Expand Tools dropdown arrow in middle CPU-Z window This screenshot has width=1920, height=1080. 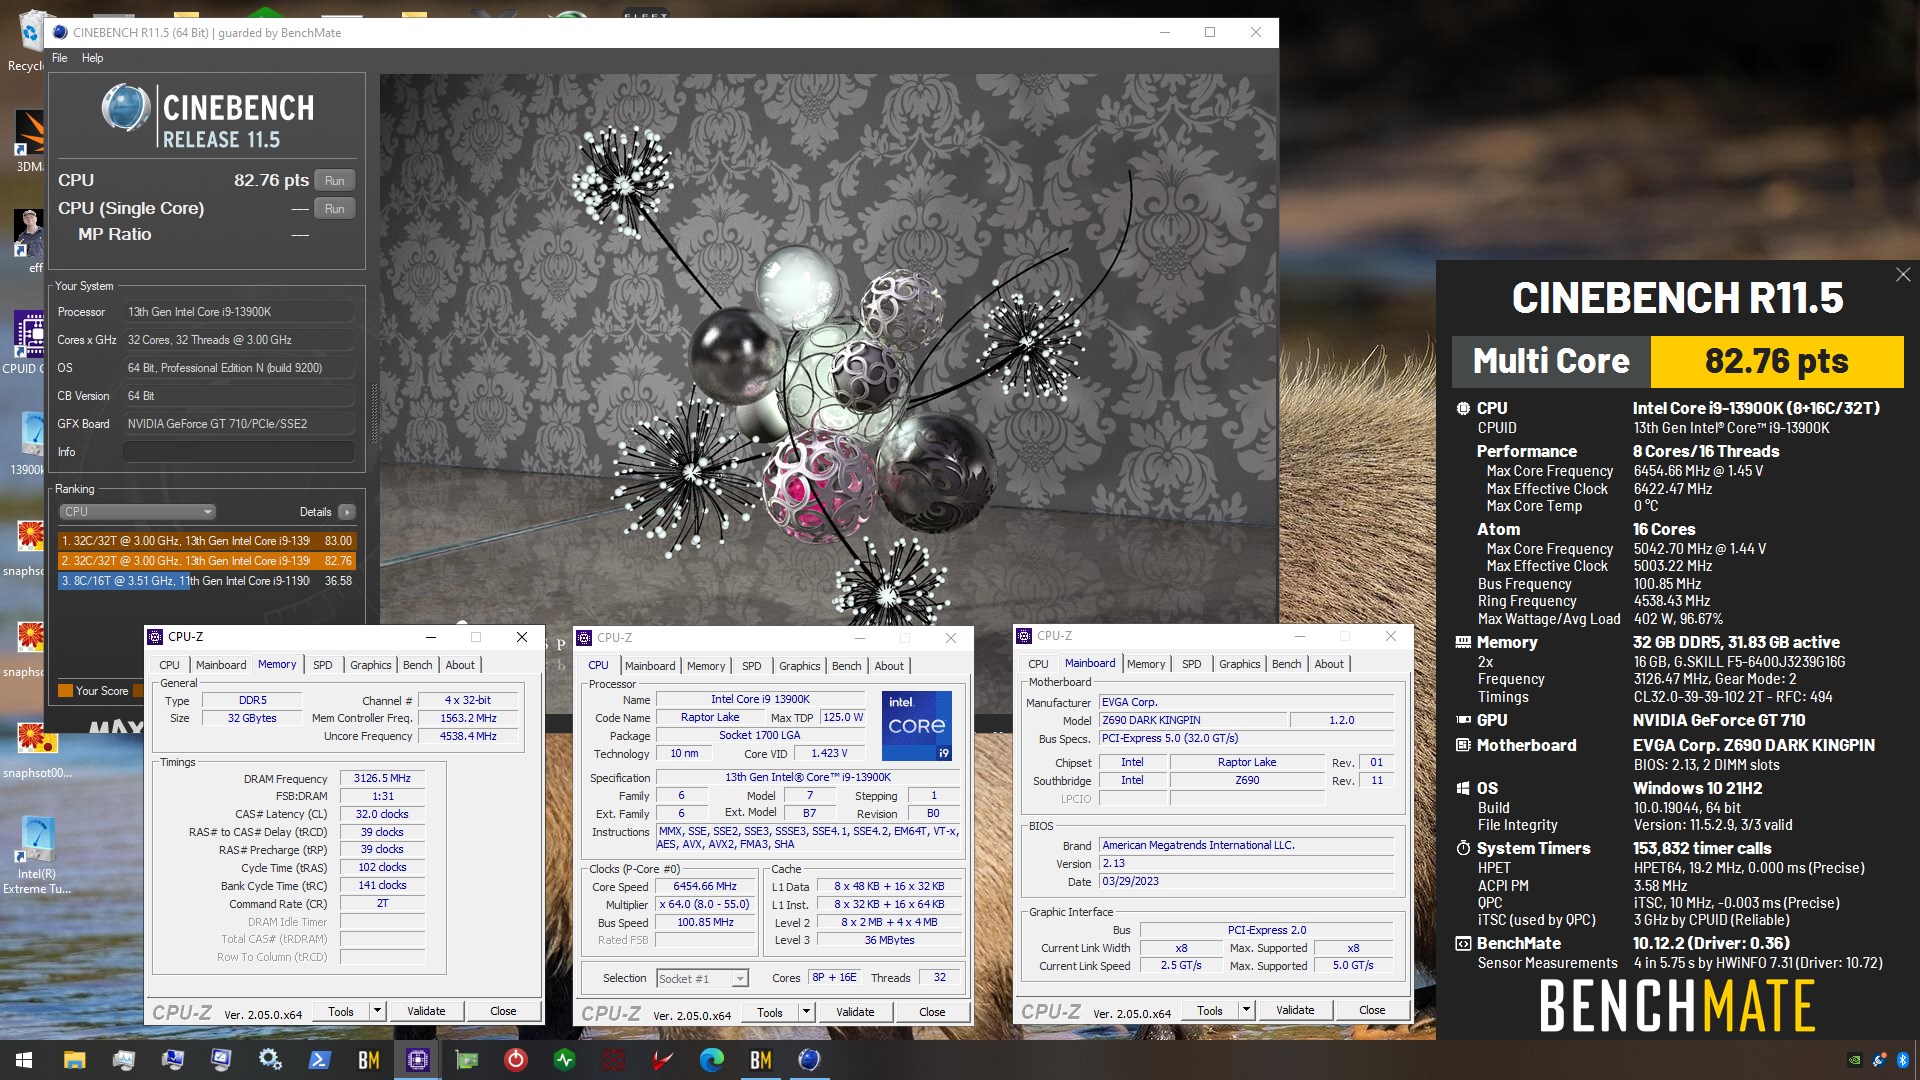[806, 1013]
